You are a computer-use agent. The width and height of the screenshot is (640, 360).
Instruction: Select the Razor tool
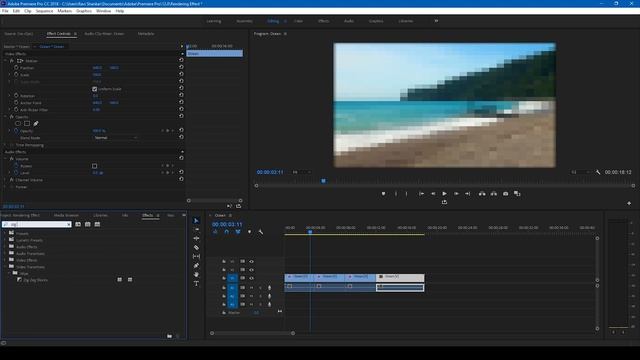click(196, 247)
